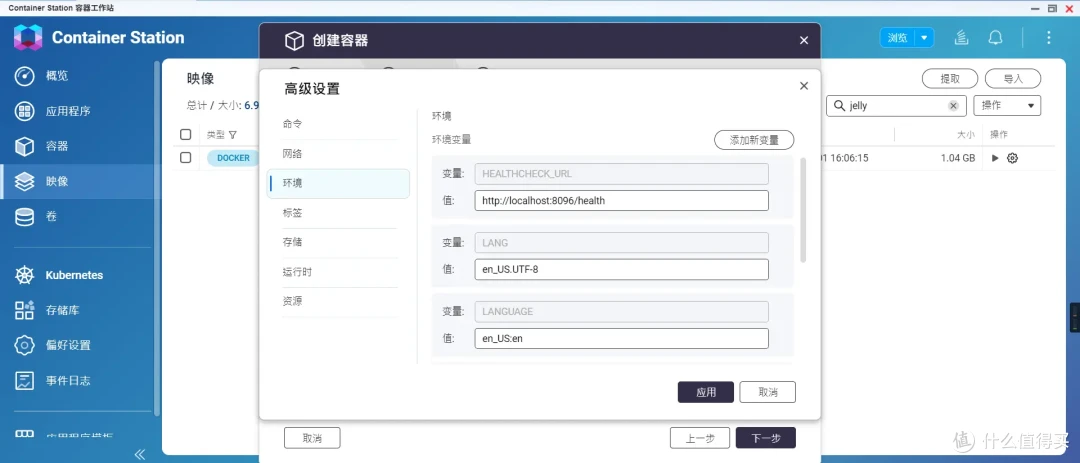Open the 概览 overview gauge icon

[25, 76]
